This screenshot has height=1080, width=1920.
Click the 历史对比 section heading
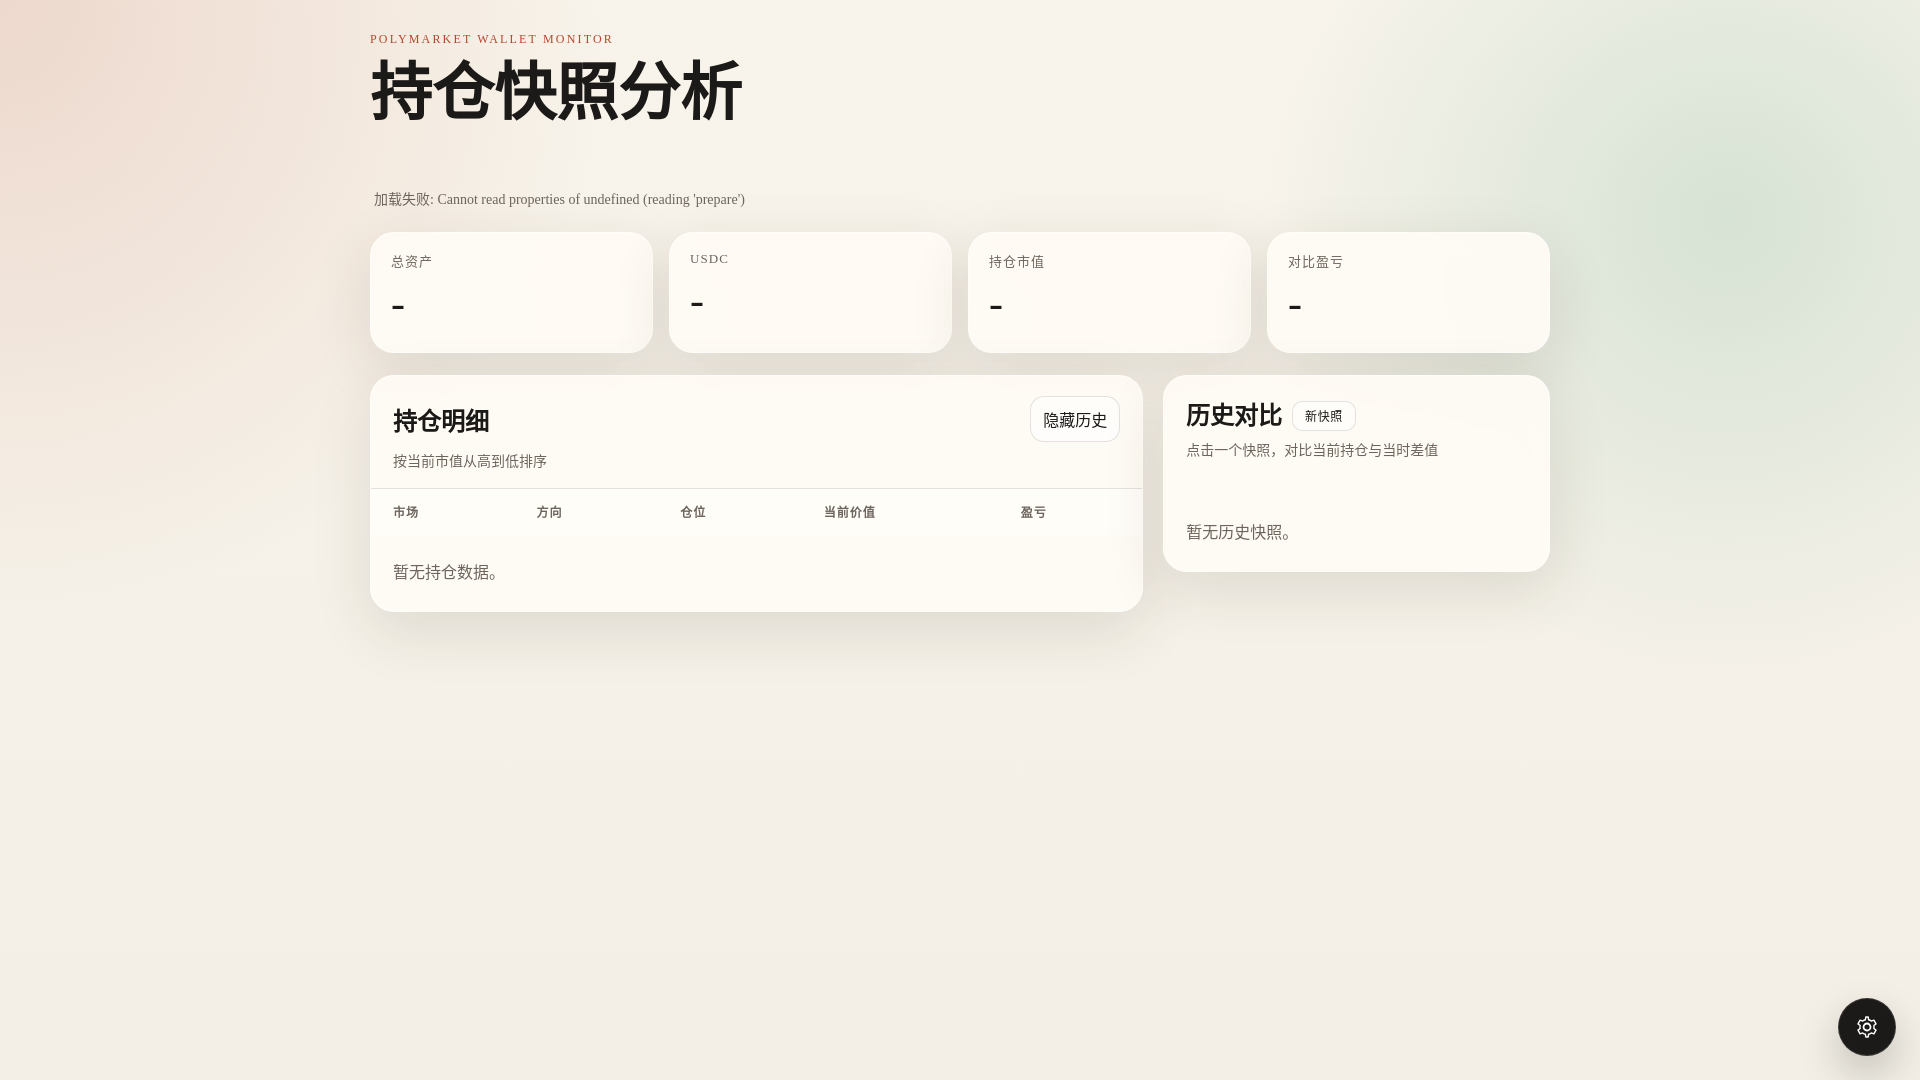click(x=1234, y=415)
